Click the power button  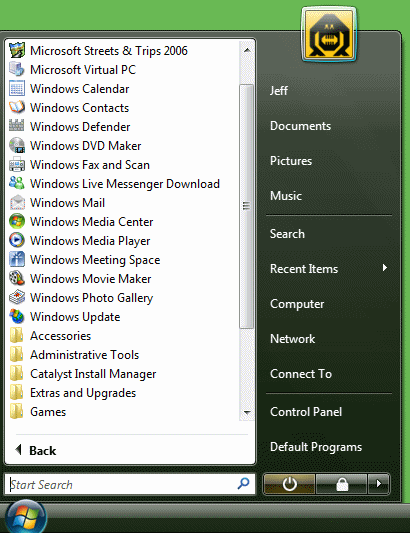coord(289,484)
